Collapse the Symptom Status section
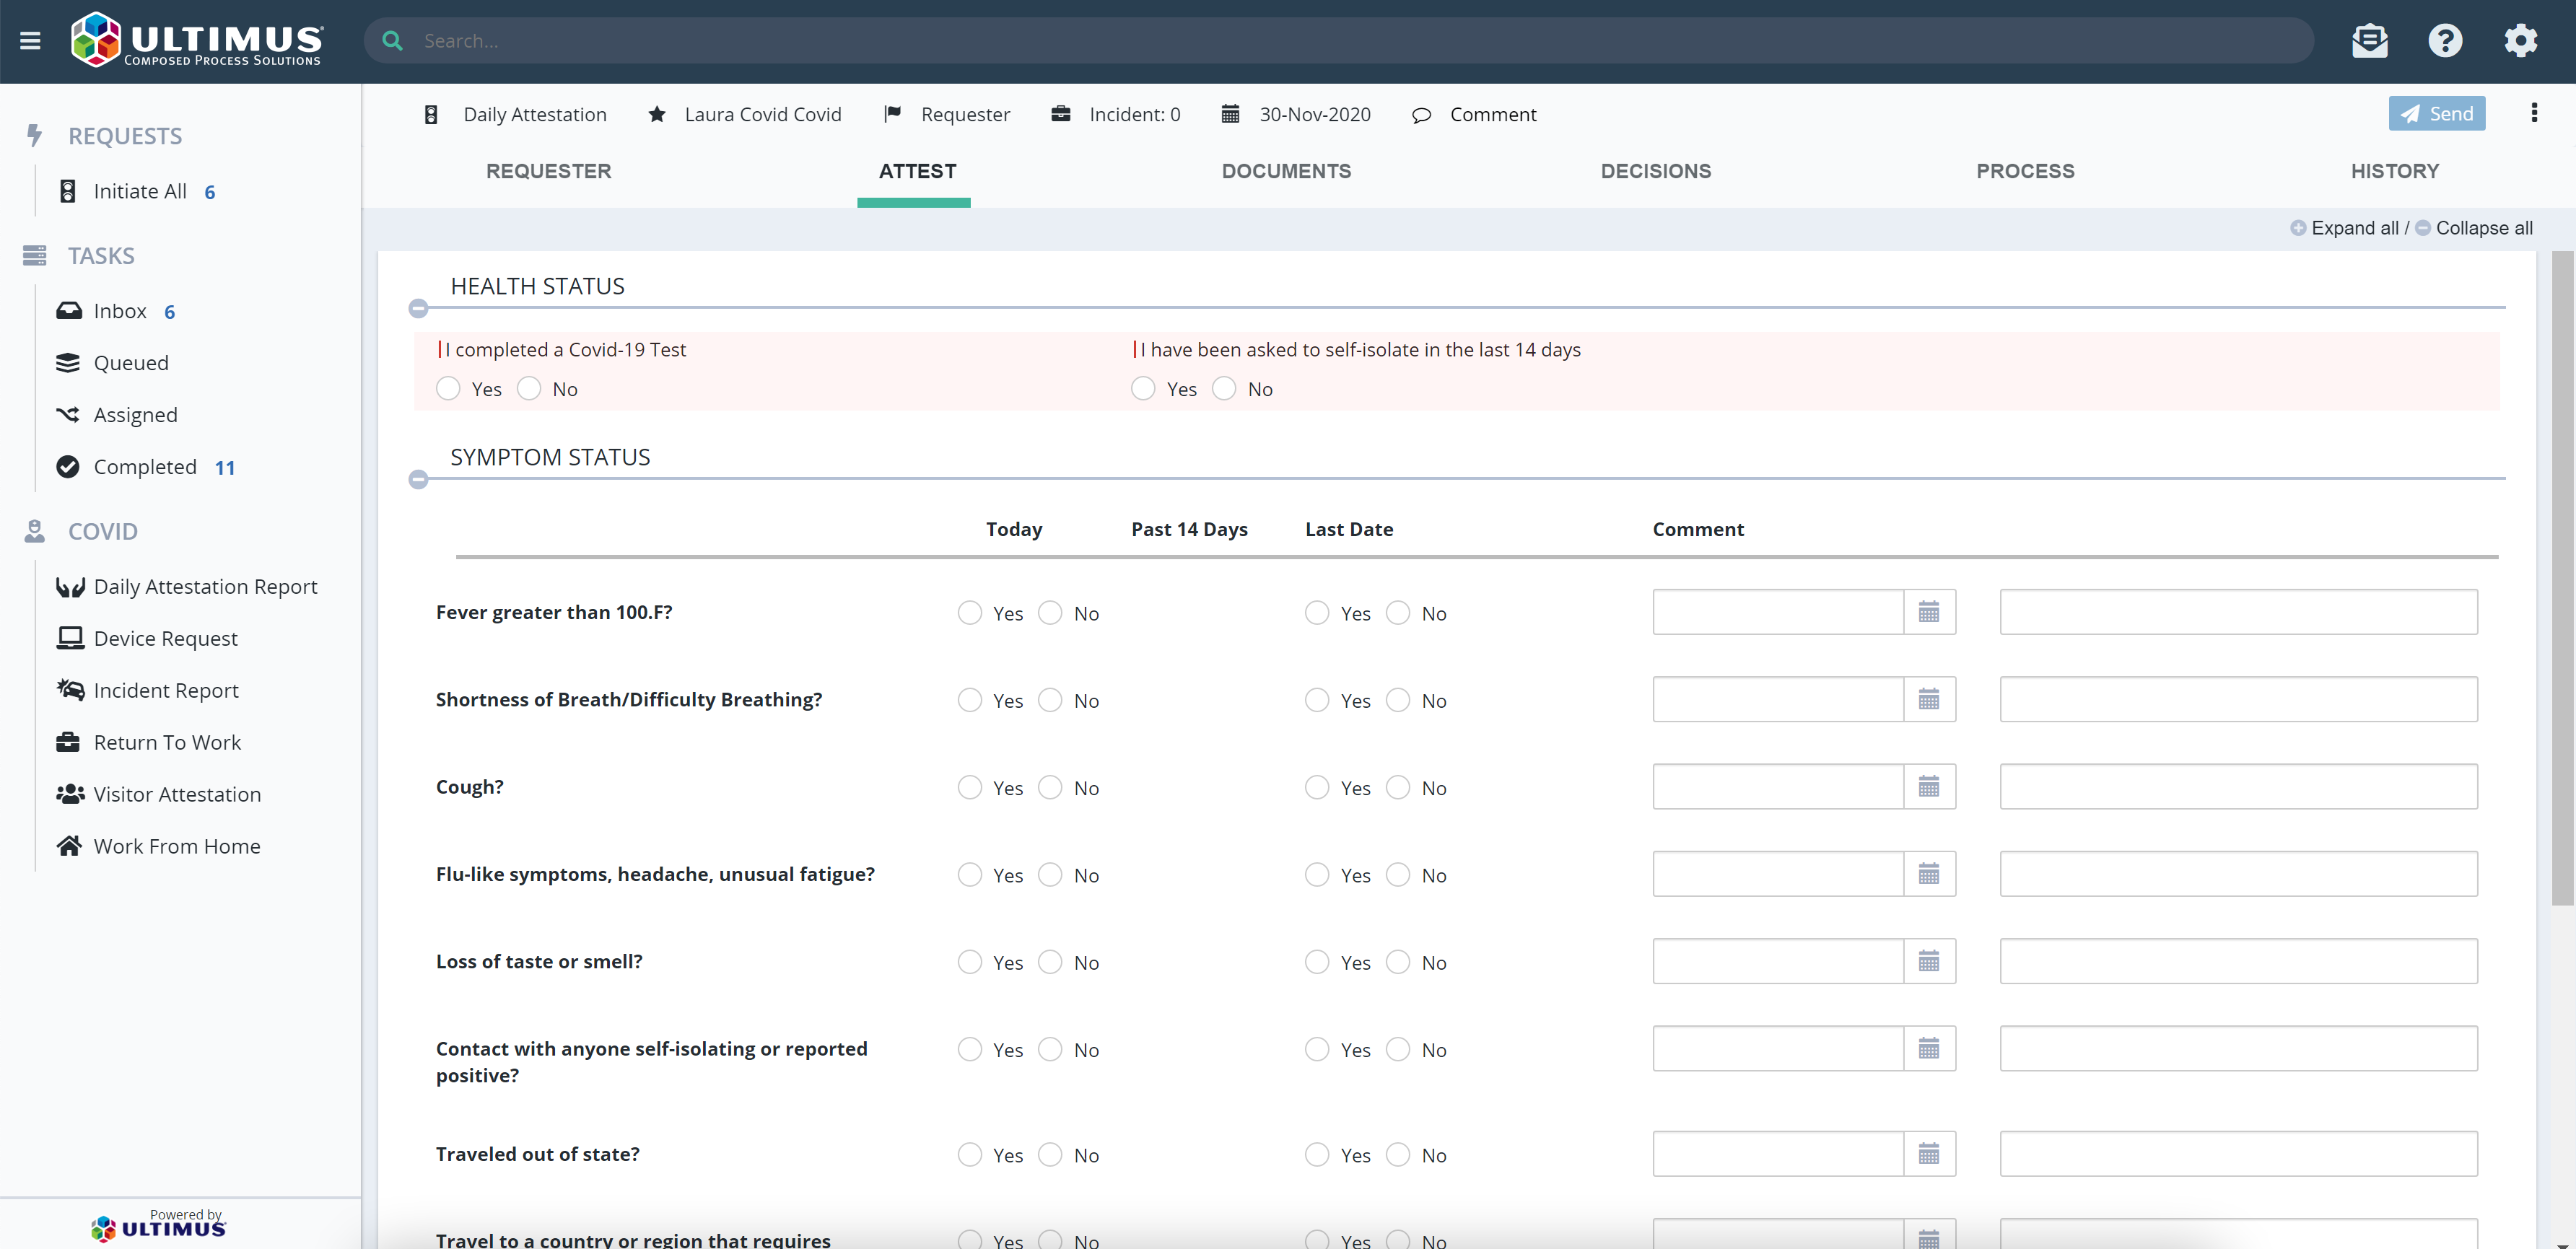2576x1249 pixels. 419,479
